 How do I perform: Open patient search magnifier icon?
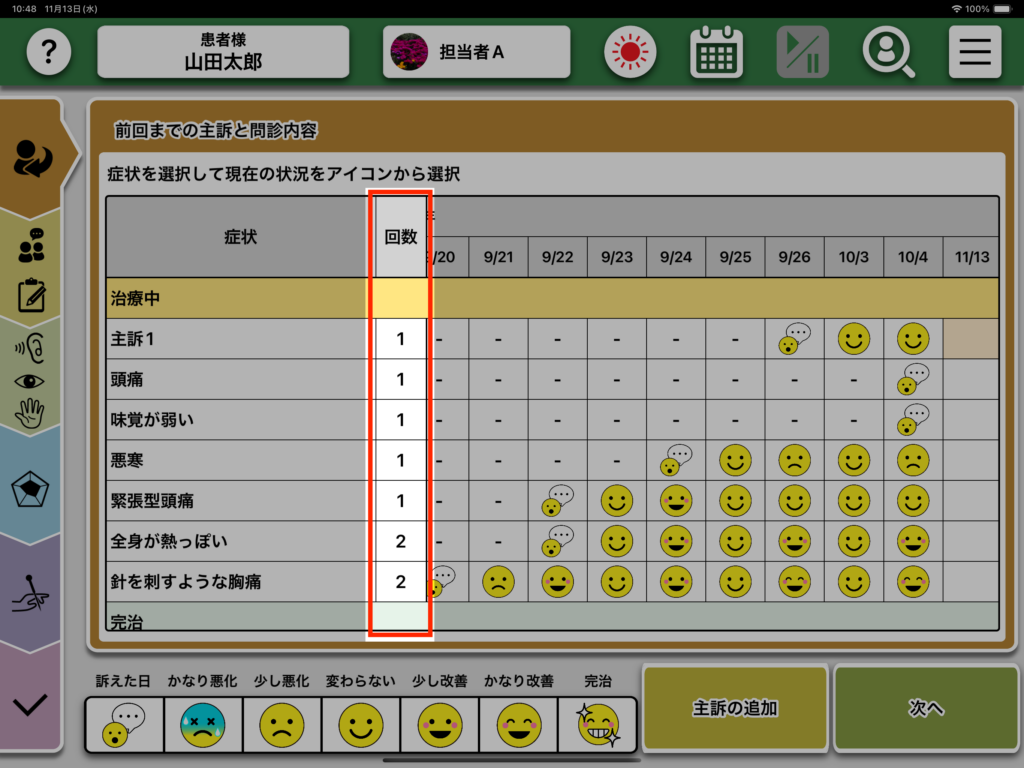pyautogui.click(x=888, y=52)
